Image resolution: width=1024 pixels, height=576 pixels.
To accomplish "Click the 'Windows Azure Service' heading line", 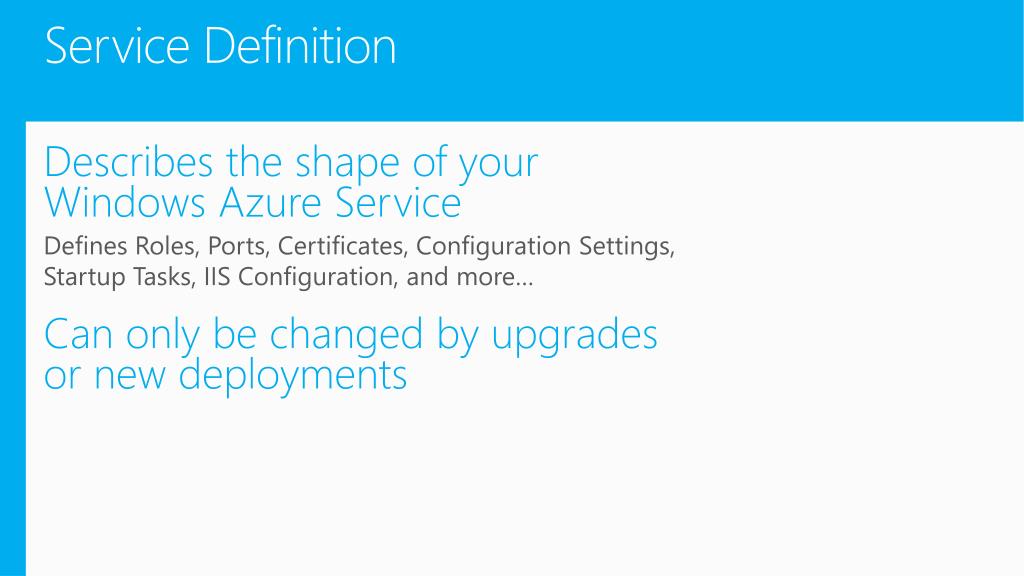I will point(253,202).
